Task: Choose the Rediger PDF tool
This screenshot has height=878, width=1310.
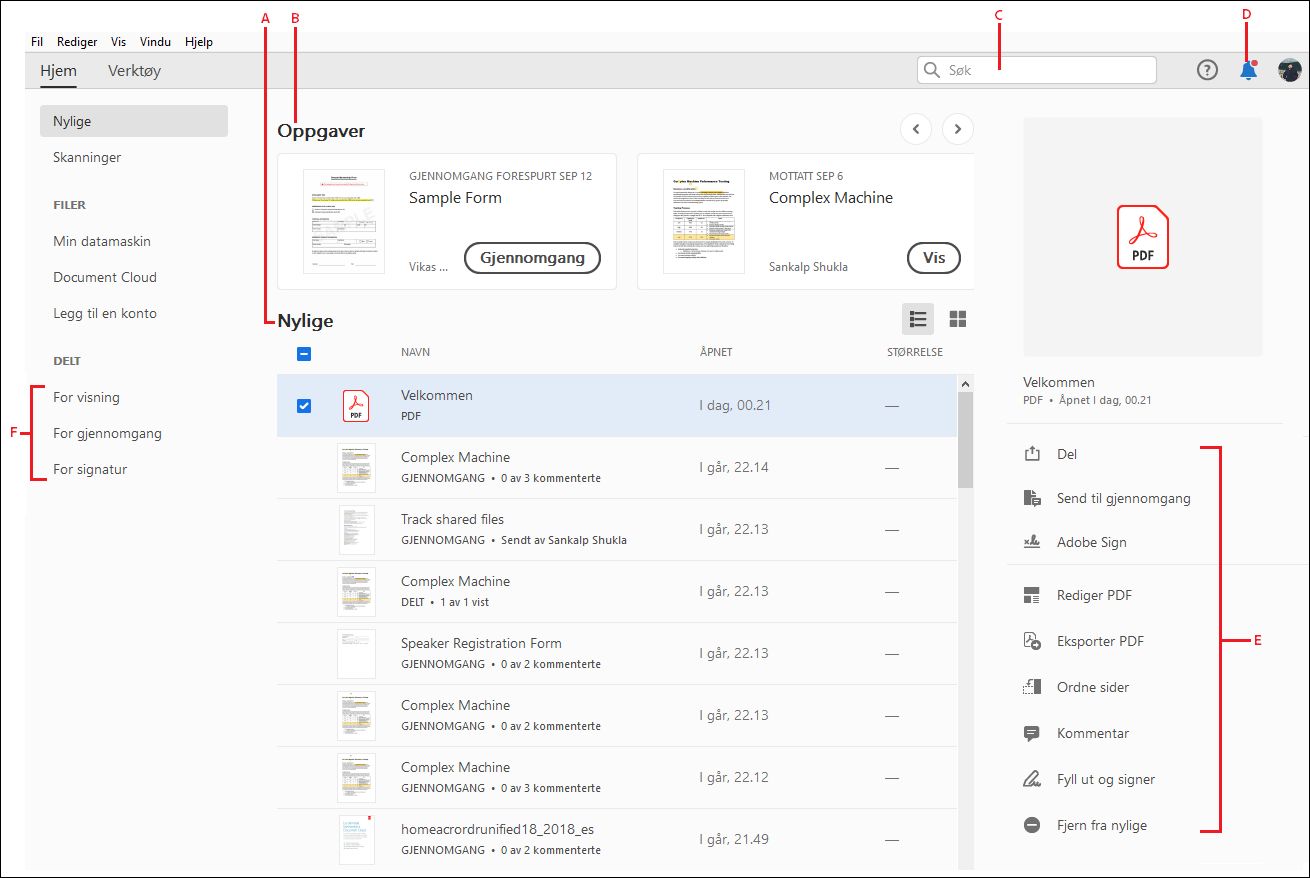Action: point(1094,595)
